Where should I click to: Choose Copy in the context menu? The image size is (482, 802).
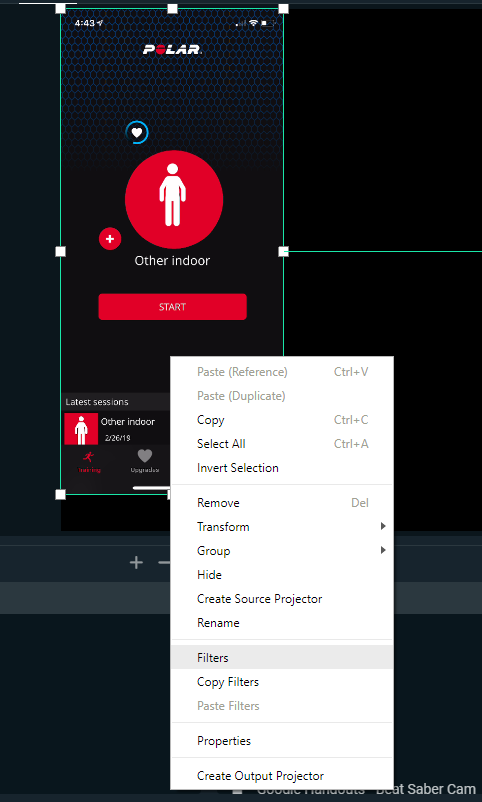pyautogui.click(x=282, y=420)
